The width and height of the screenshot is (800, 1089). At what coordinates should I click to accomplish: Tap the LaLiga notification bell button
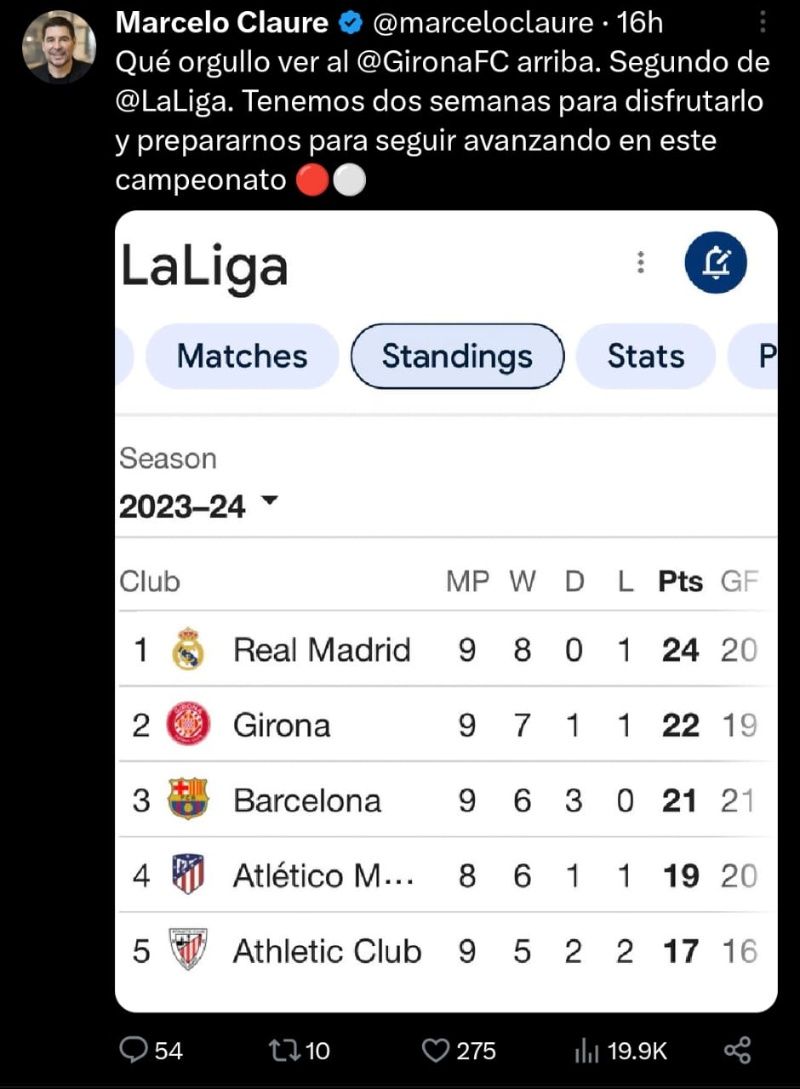coord(715,263)
